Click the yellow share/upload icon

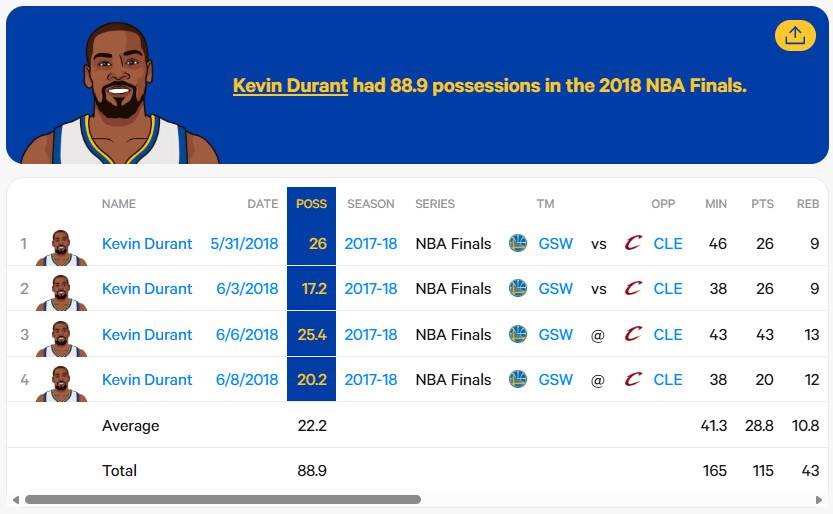795,36
